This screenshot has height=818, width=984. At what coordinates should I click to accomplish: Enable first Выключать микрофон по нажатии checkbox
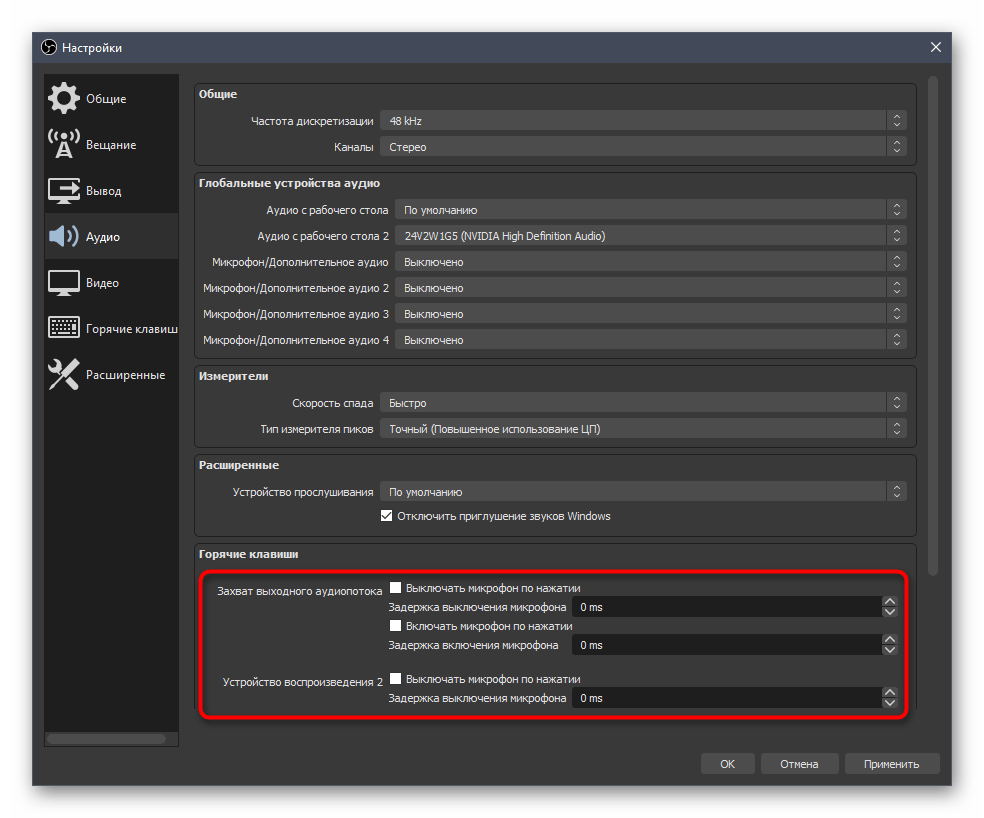coord(396,588)
